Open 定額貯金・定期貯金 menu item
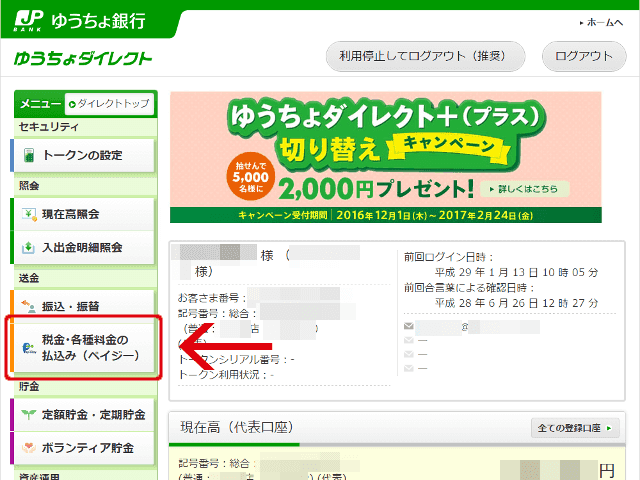 [x=83, y=415]
